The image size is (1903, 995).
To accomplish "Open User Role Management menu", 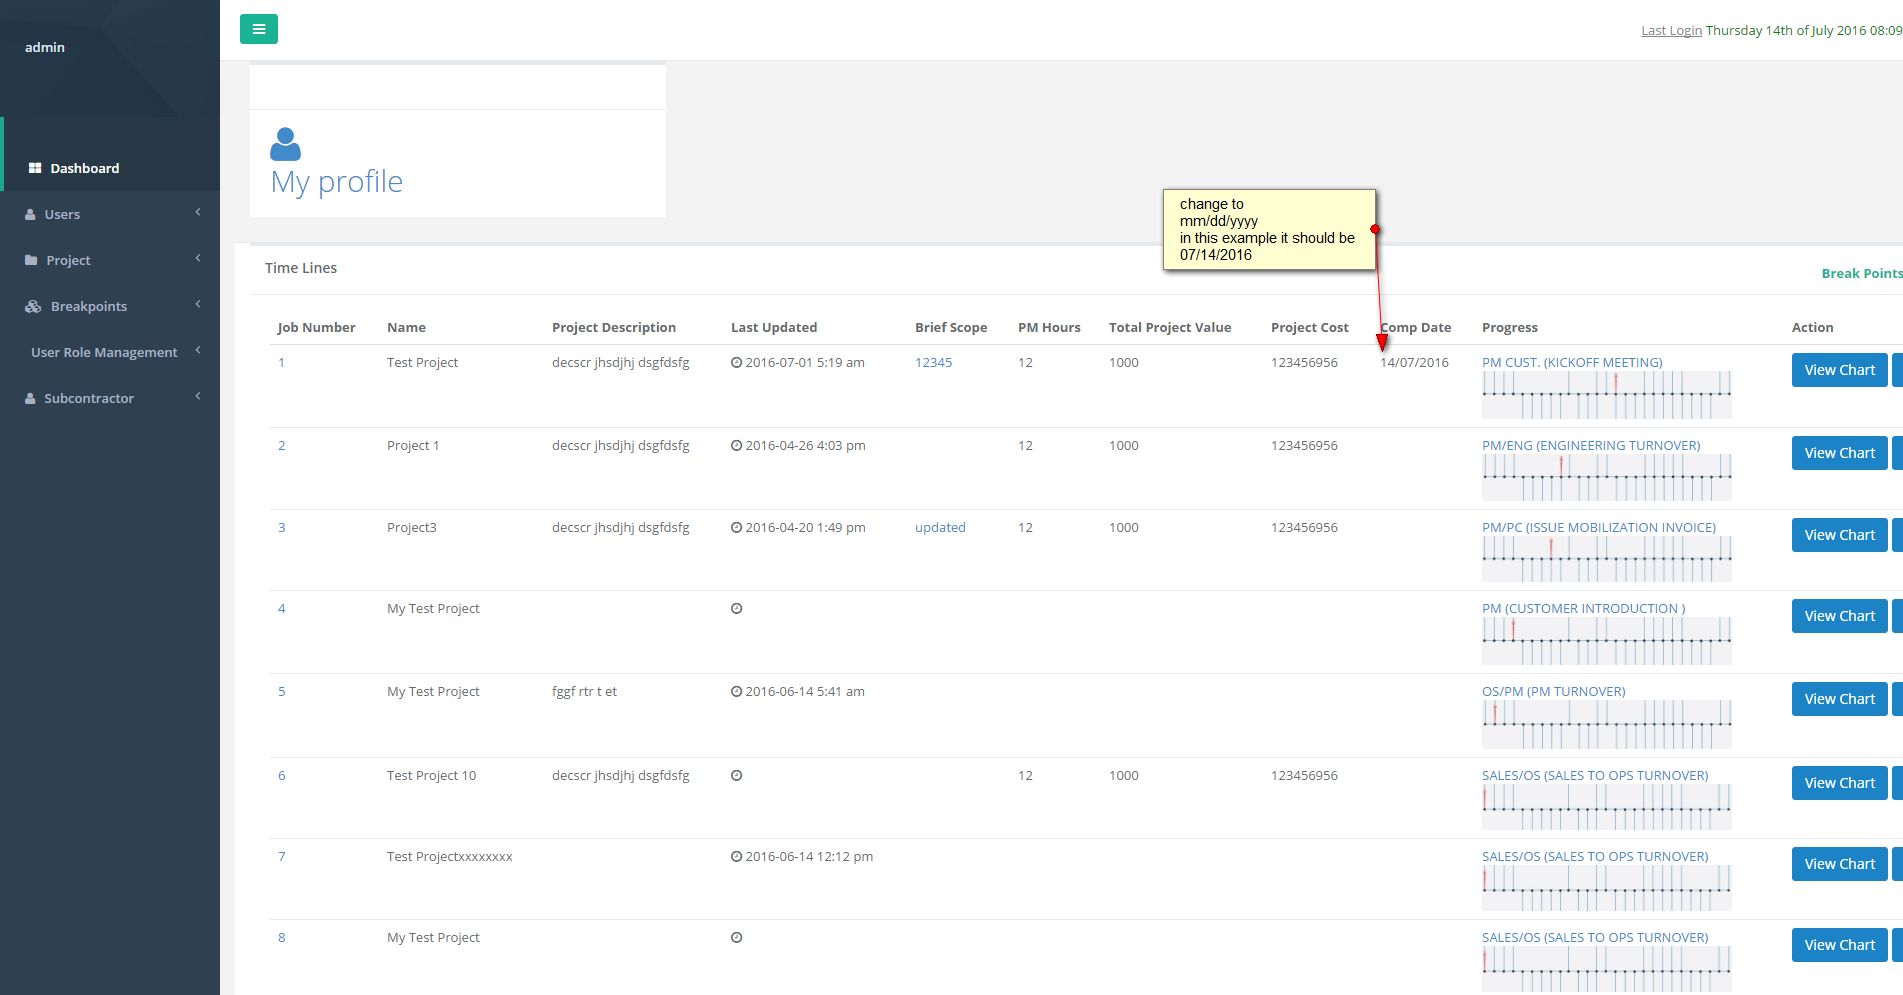I will pos(110,352).
